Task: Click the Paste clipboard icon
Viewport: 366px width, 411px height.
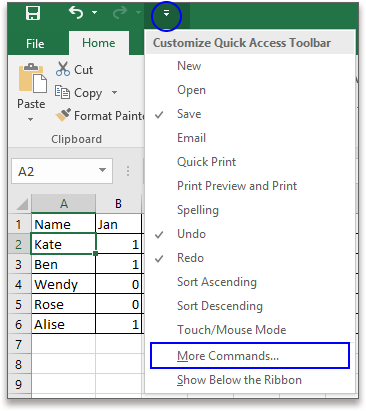Action: click(32, 78)
